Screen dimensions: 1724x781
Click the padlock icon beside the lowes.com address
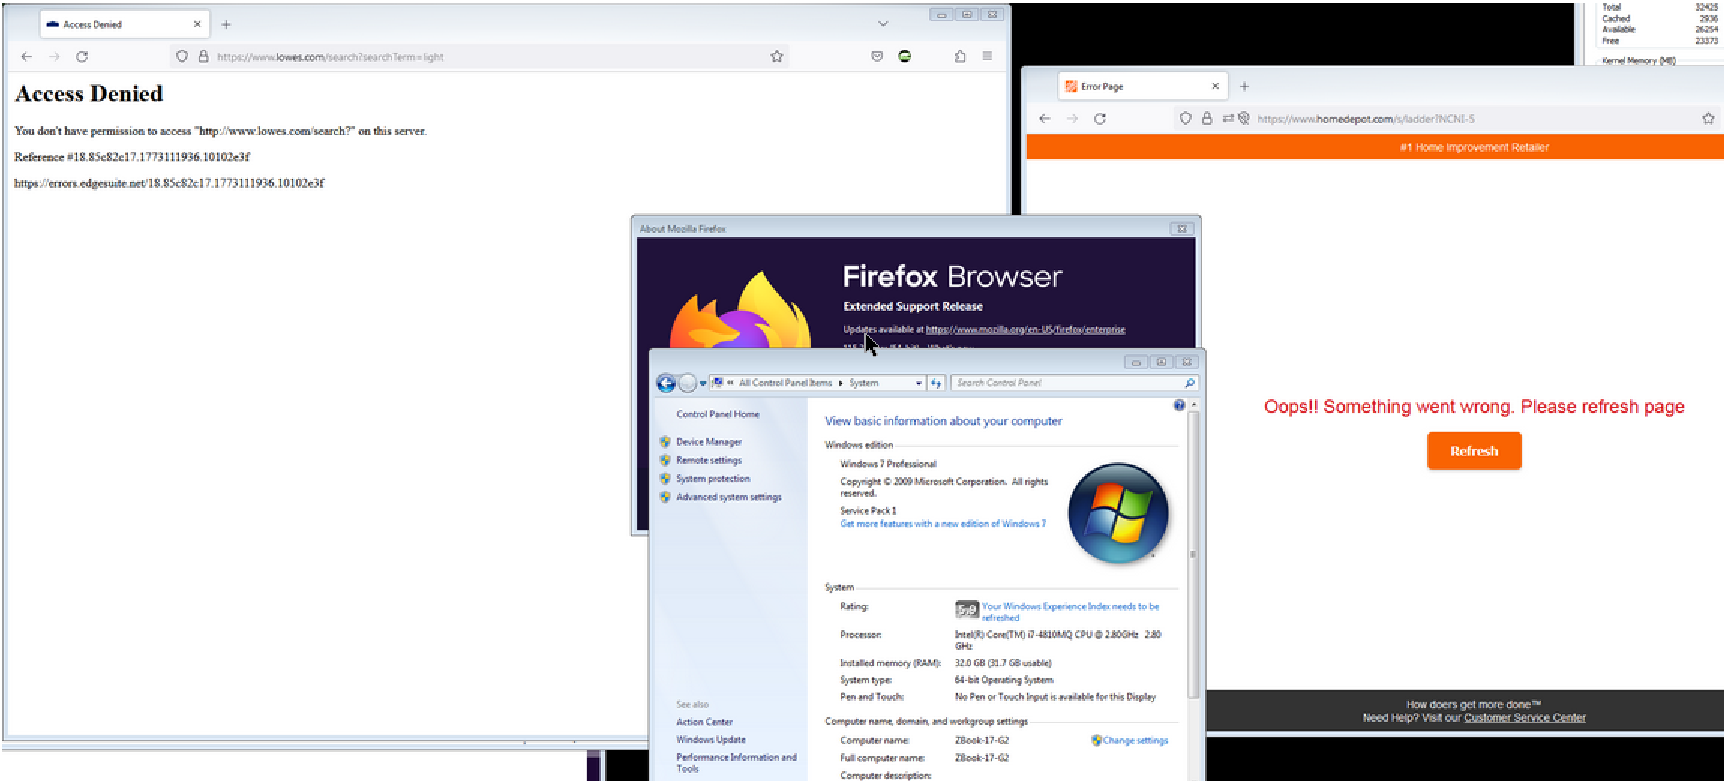tap(203, 57)
